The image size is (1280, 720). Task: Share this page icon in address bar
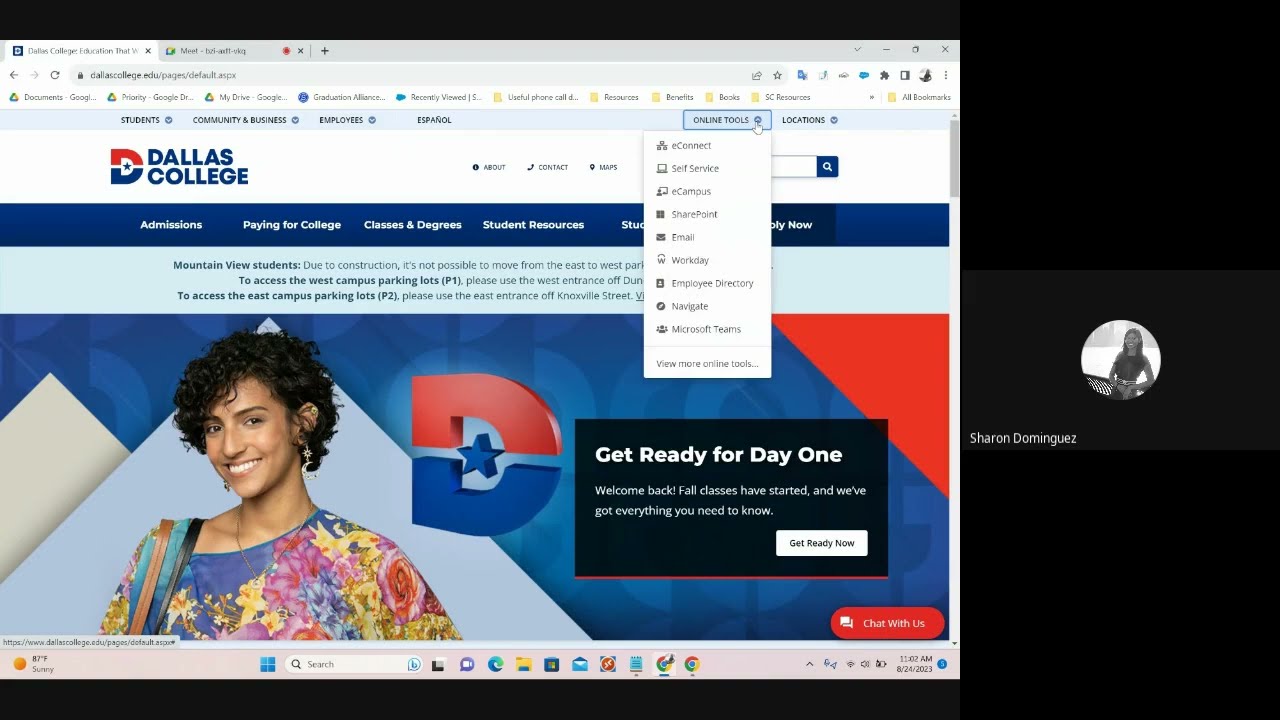pos(757,75)
